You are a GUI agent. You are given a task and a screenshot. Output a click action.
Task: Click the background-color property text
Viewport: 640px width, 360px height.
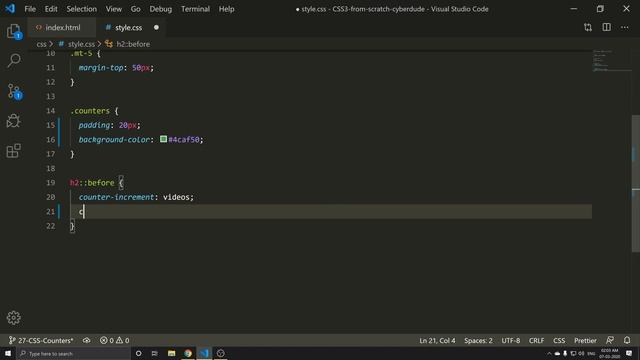coord(114,140)
